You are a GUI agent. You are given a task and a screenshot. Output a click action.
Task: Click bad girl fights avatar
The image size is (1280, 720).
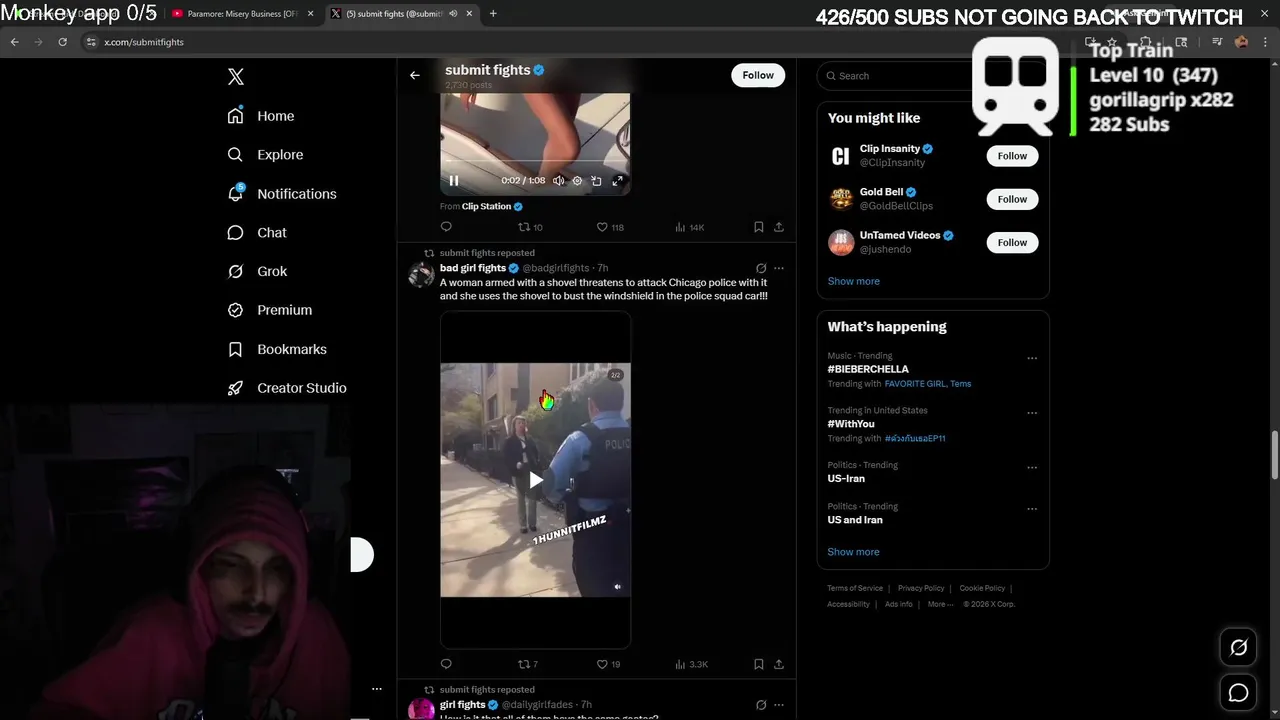click(421, 275)
